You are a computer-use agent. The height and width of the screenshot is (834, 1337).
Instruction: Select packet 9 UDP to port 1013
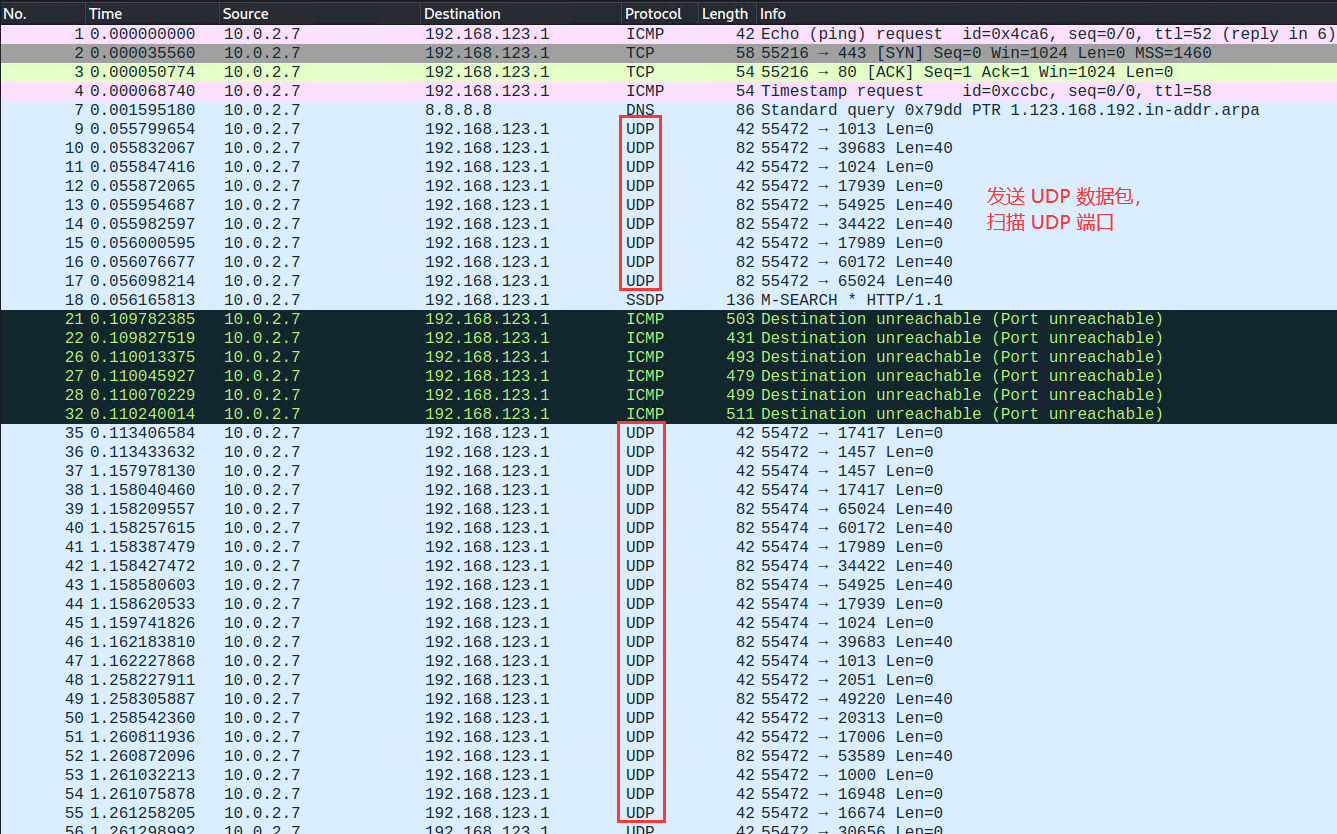click(x=668, y=129)
